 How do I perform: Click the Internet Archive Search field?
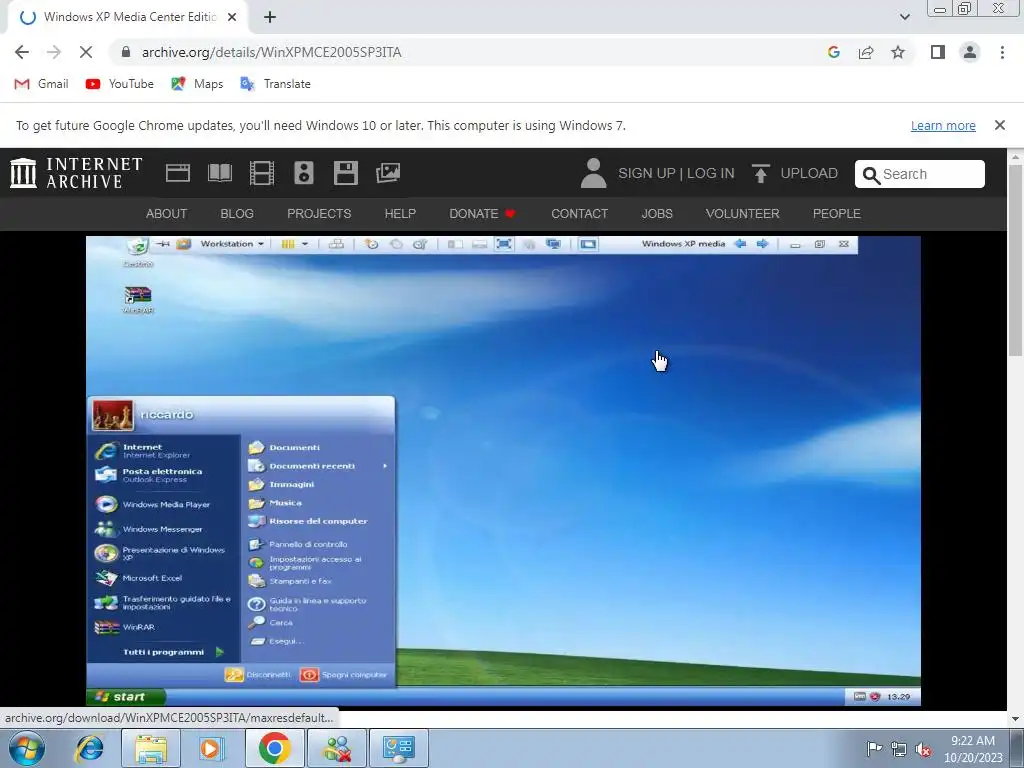tap(920, 174)
